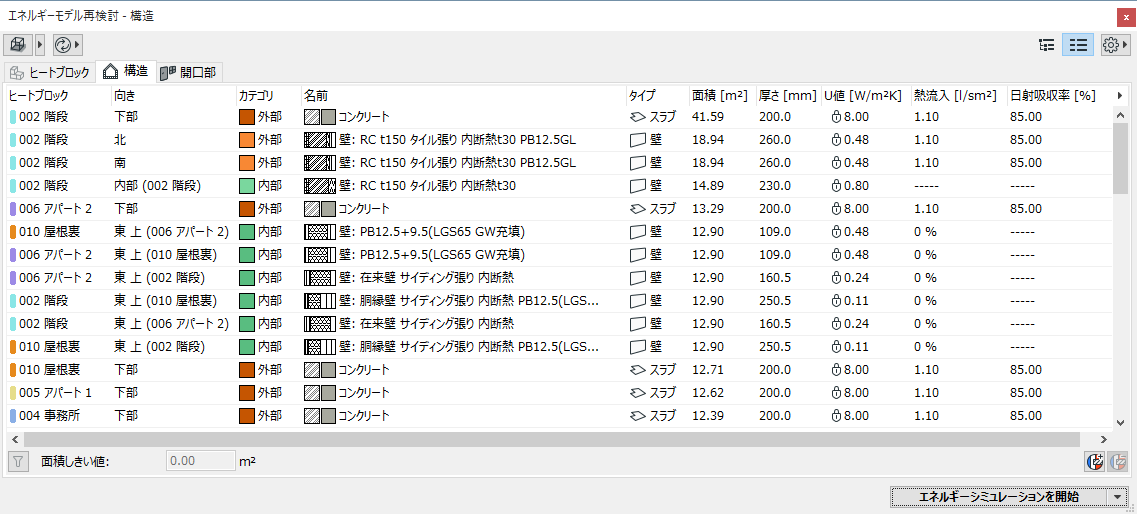Click the horizontal scrollbar left arrow
1137x514 pixels.
15,439
